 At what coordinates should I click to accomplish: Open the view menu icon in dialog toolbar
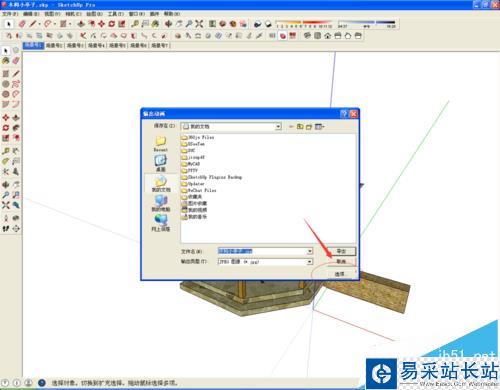click(320, 126)
